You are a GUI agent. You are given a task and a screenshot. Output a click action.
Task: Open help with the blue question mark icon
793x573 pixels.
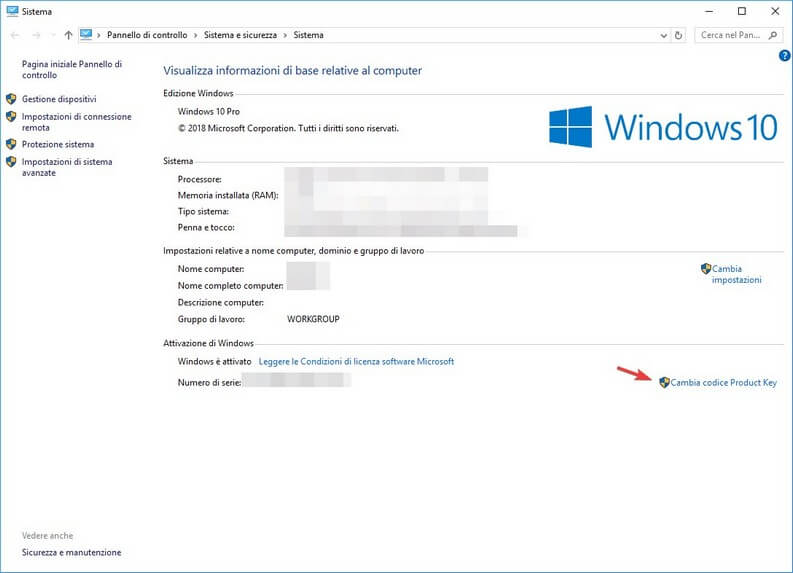click(x=784, y=56)
